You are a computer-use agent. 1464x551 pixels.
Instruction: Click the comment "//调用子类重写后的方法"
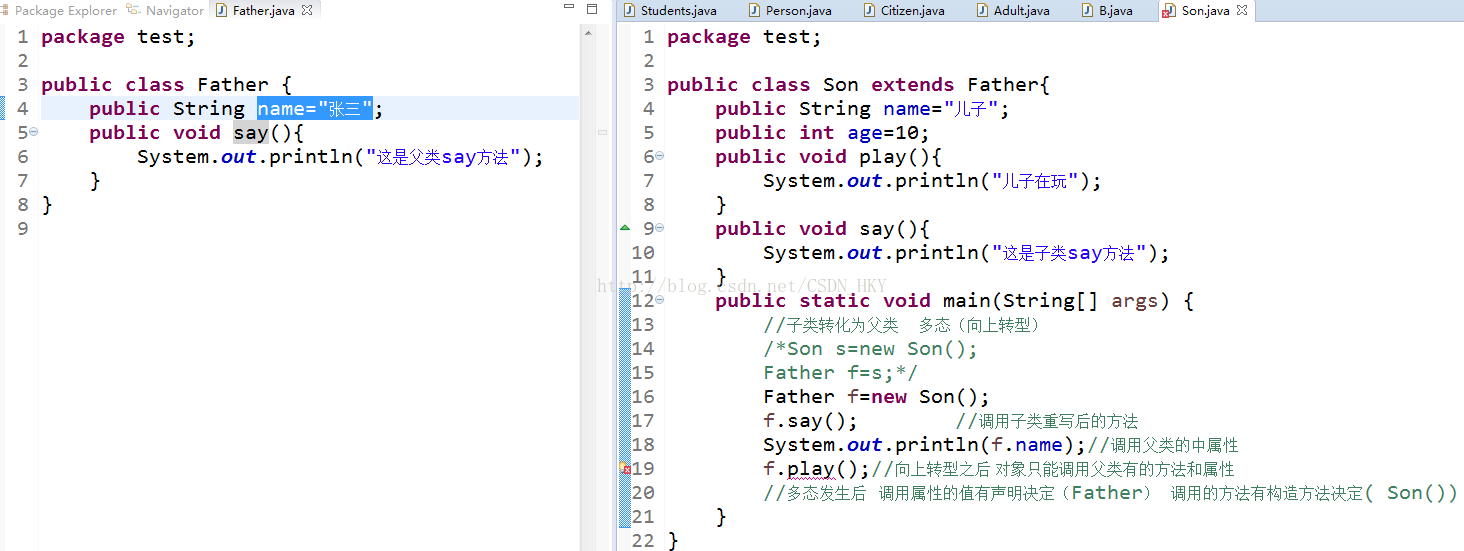[x=1047, y=421]
